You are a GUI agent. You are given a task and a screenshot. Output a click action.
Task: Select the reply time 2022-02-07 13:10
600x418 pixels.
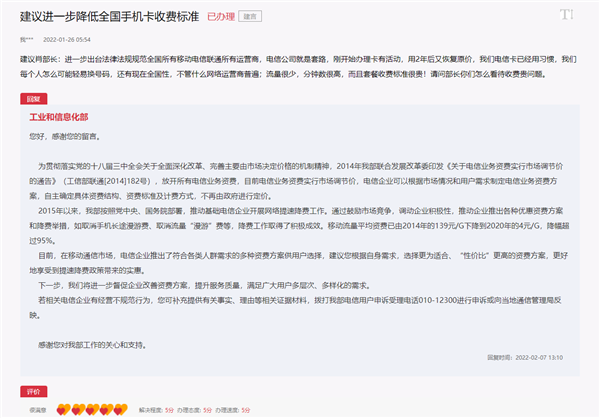coord(539,358)
